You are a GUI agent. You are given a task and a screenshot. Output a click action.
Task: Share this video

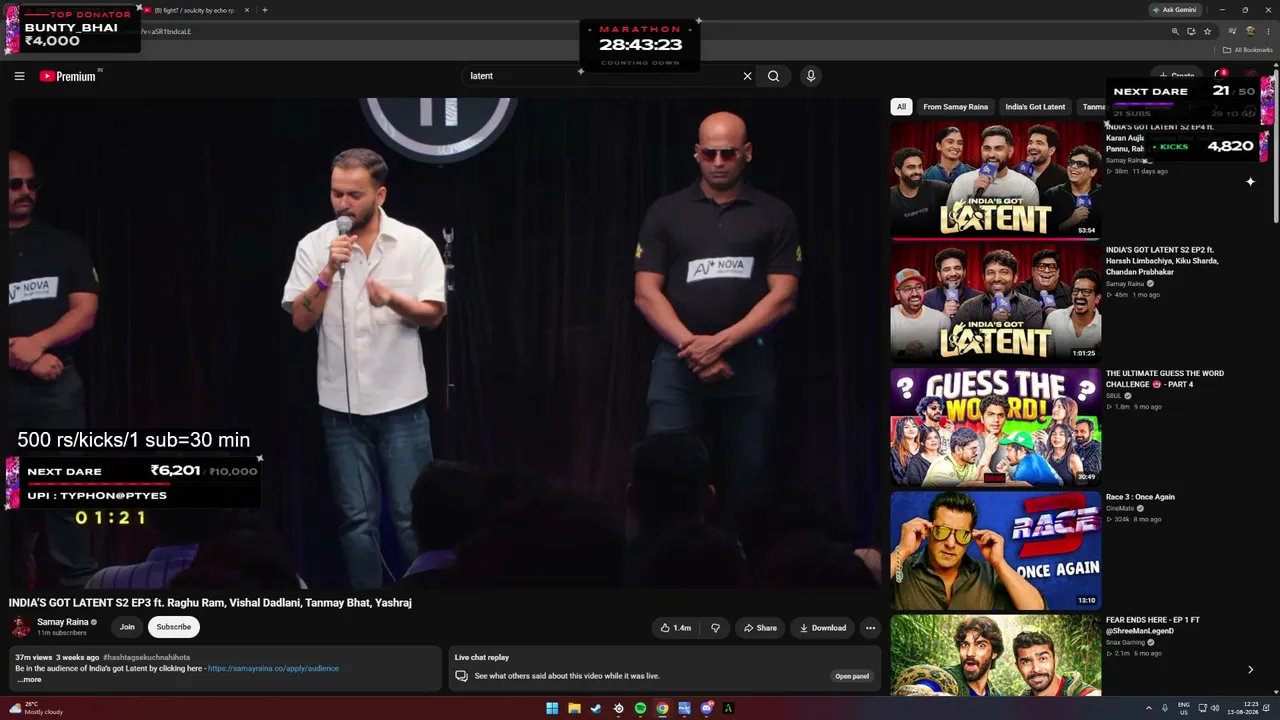[x=760, y=628]
